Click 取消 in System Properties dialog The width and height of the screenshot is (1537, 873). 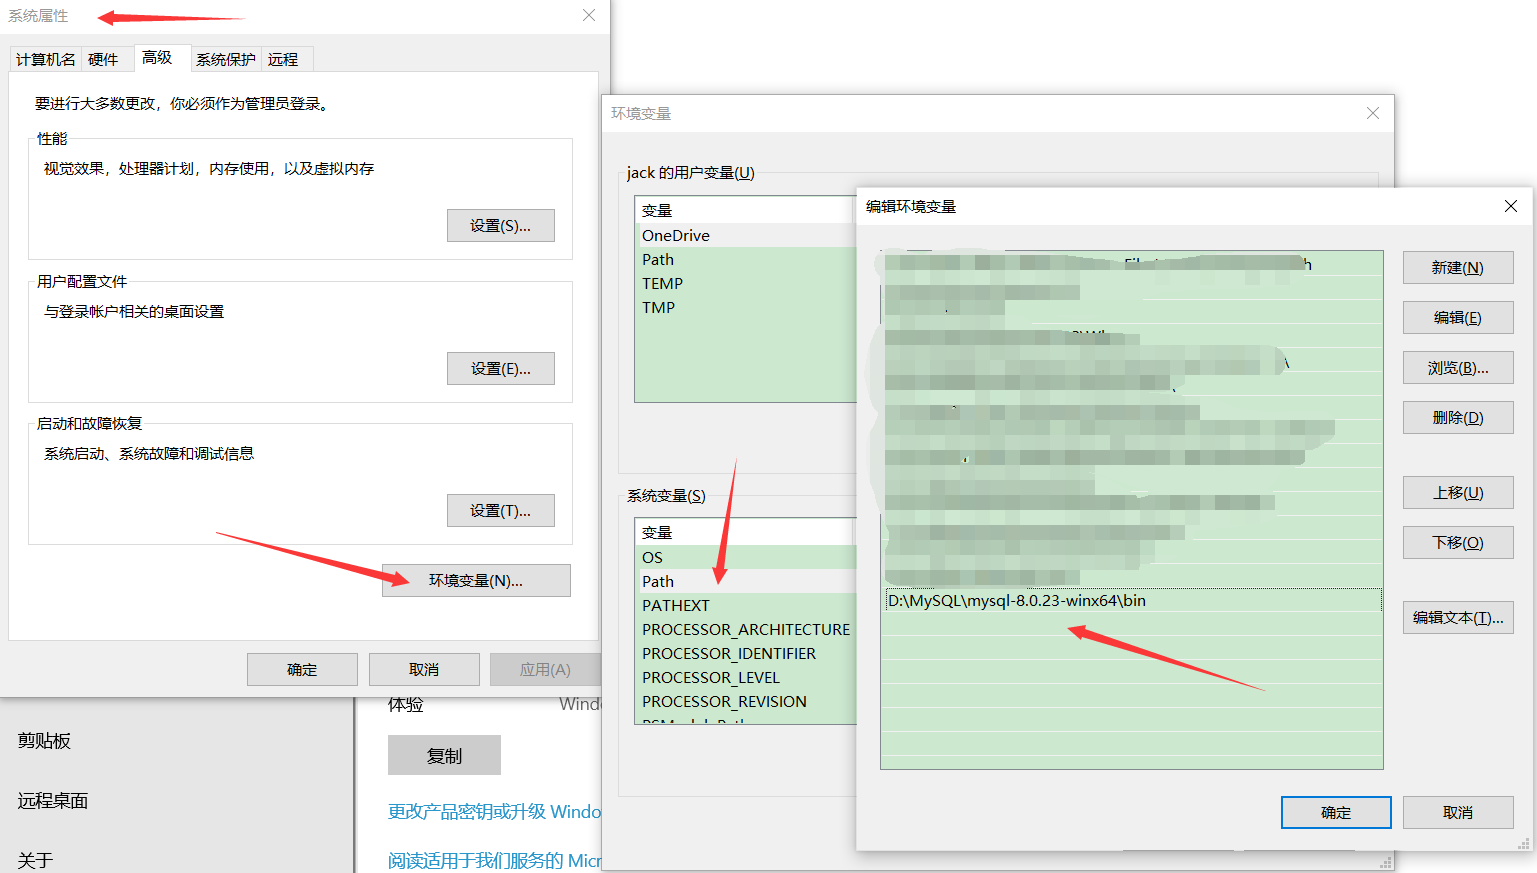tap(424, 669)
